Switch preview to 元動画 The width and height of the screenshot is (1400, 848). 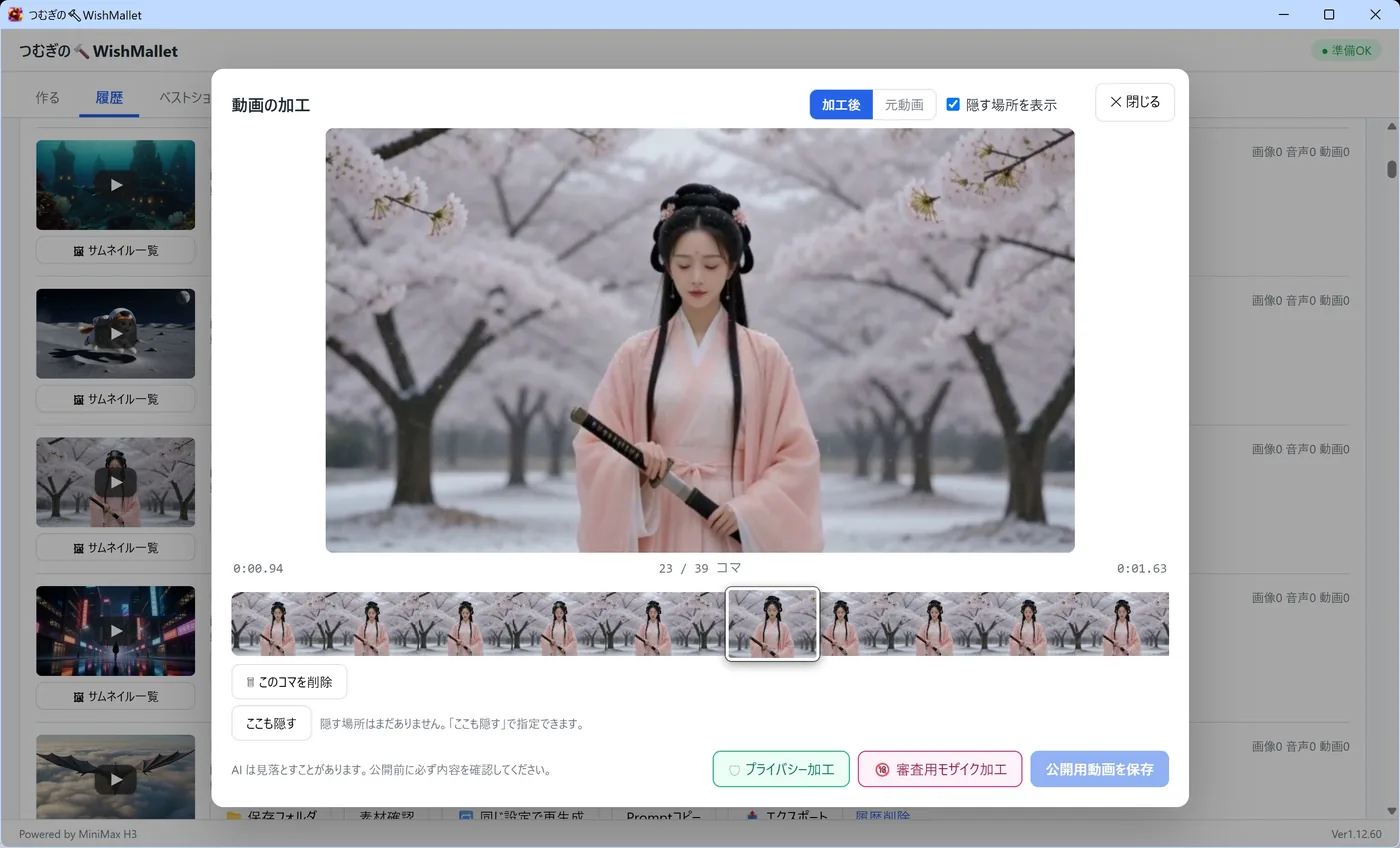click(904, 104)
